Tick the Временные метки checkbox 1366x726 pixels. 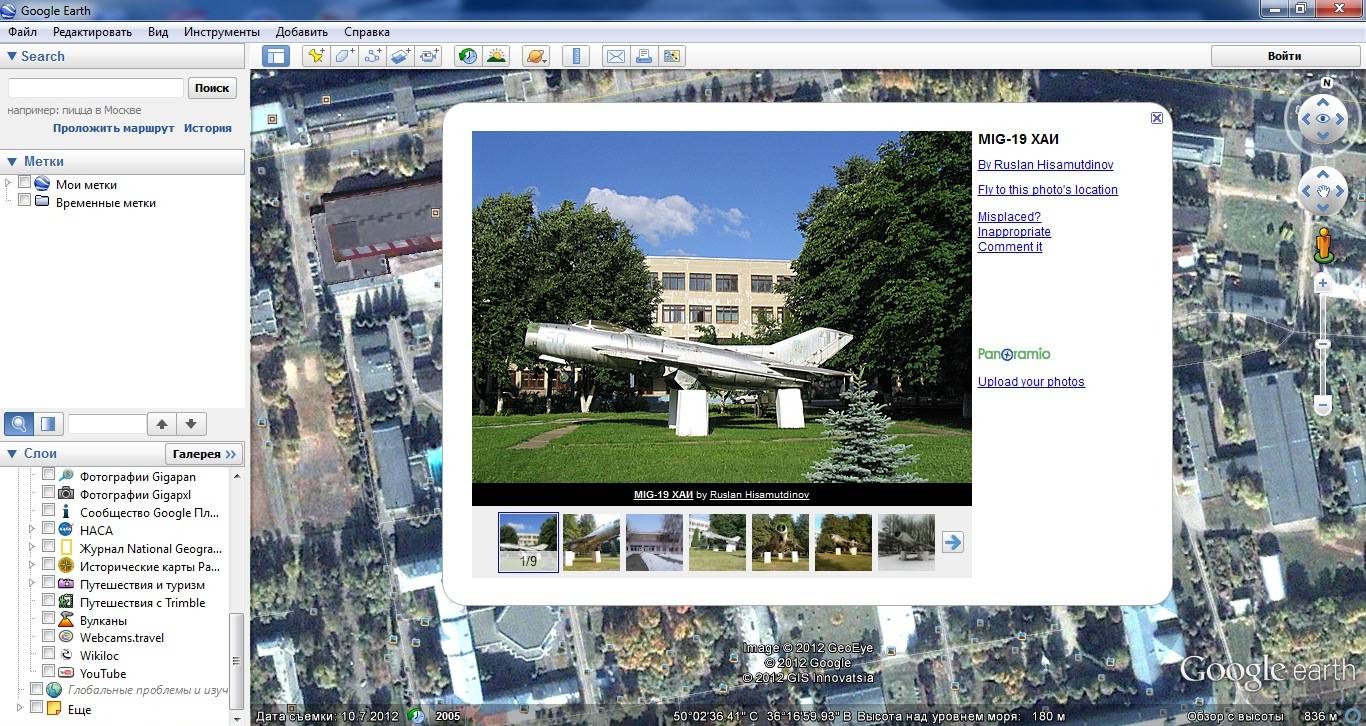tap(25, 202)
